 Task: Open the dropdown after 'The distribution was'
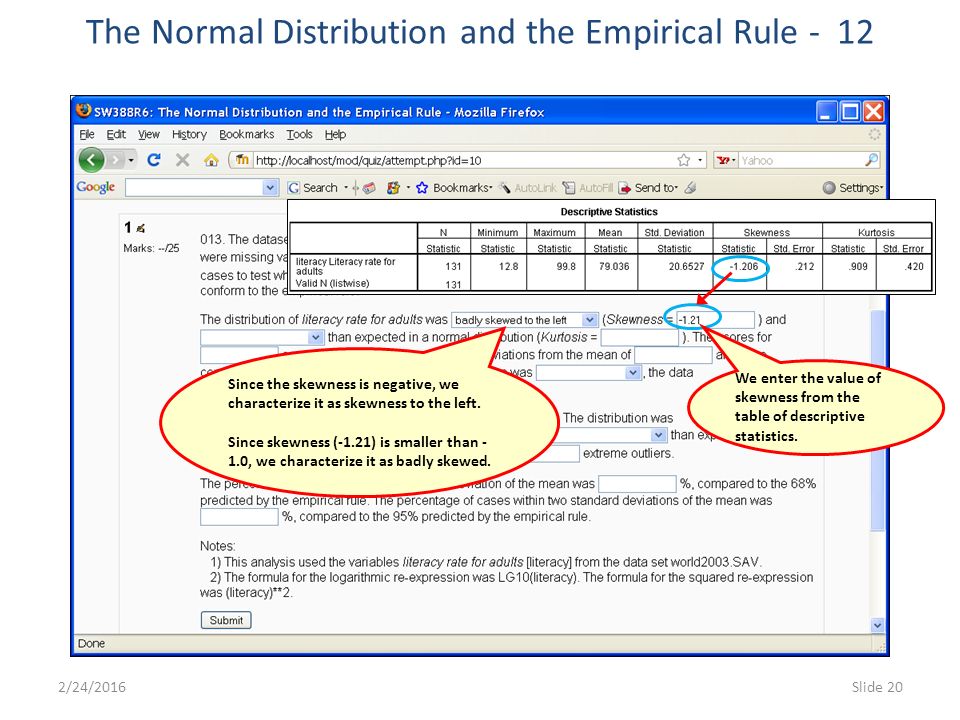(x=612, y=435)
